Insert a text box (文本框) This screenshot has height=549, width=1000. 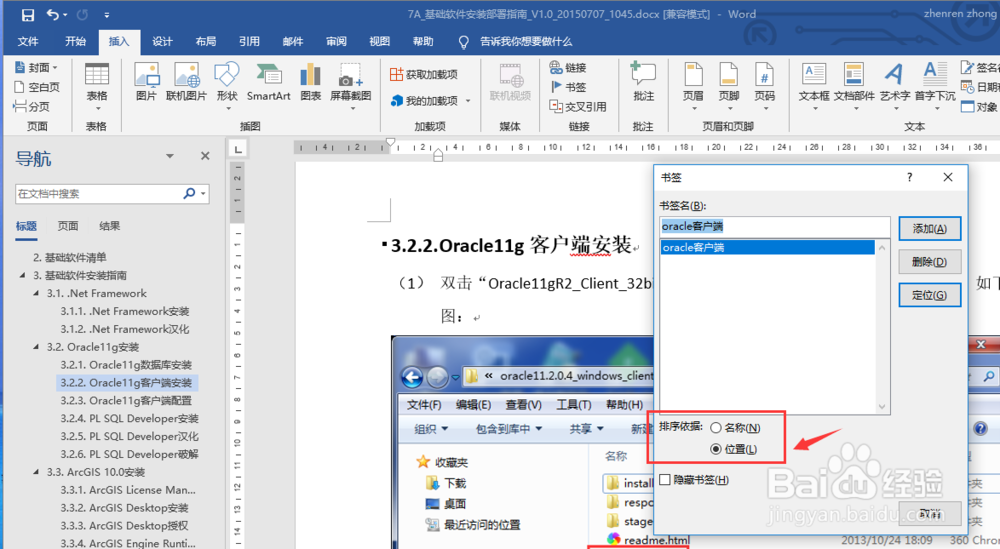click(814, 85)
